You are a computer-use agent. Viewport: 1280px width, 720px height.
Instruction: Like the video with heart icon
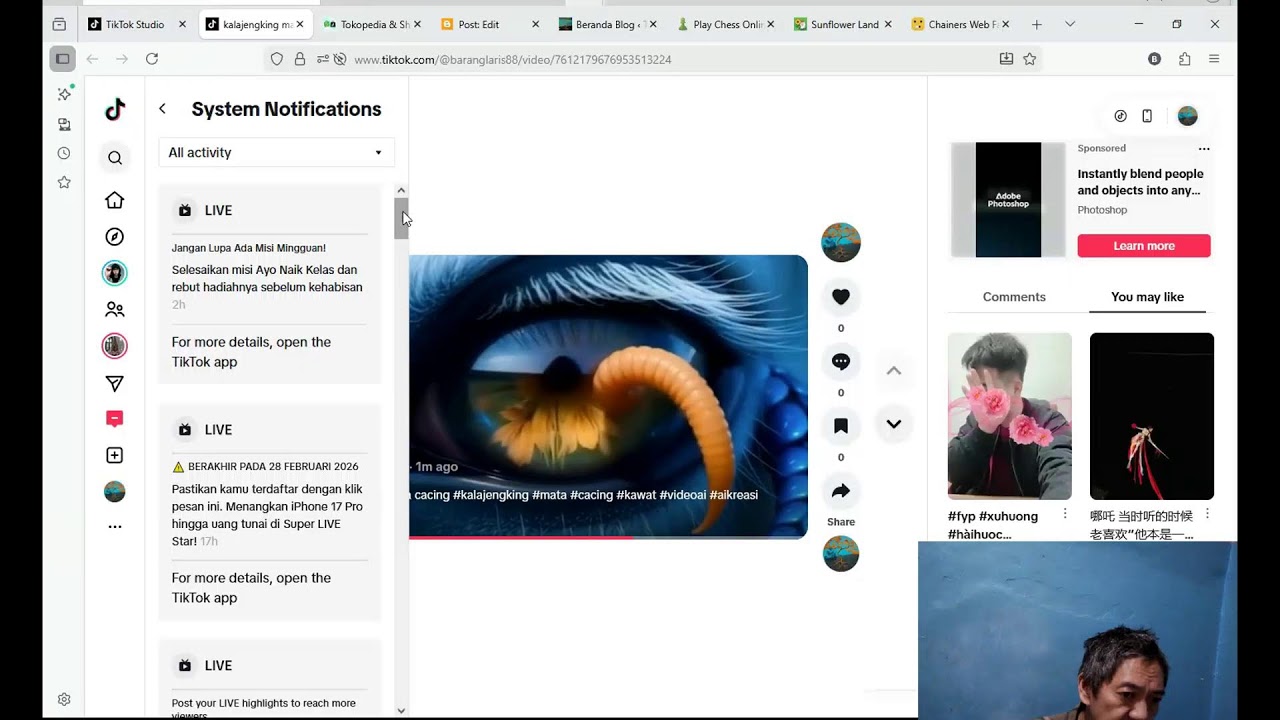click(x=841, y=297)
